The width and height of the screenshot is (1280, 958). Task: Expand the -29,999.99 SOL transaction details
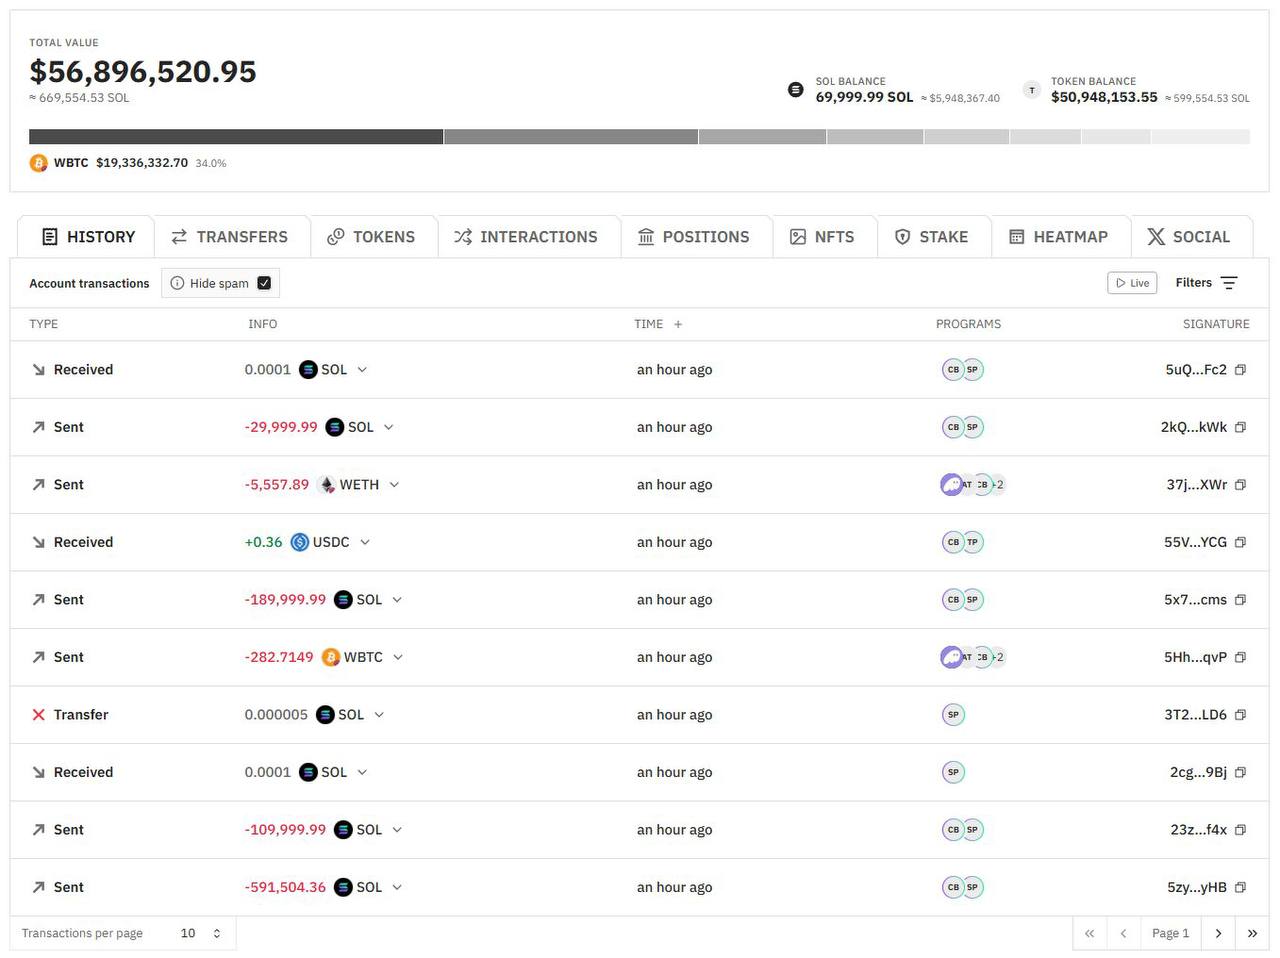pos(389,427)
